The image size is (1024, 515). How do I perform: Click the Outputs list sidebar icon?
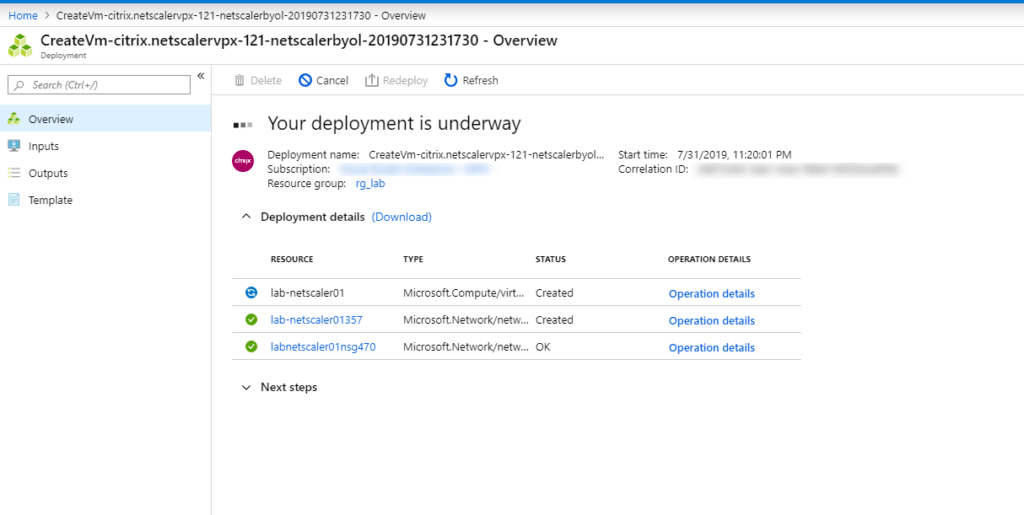click(x=14, y=173)
